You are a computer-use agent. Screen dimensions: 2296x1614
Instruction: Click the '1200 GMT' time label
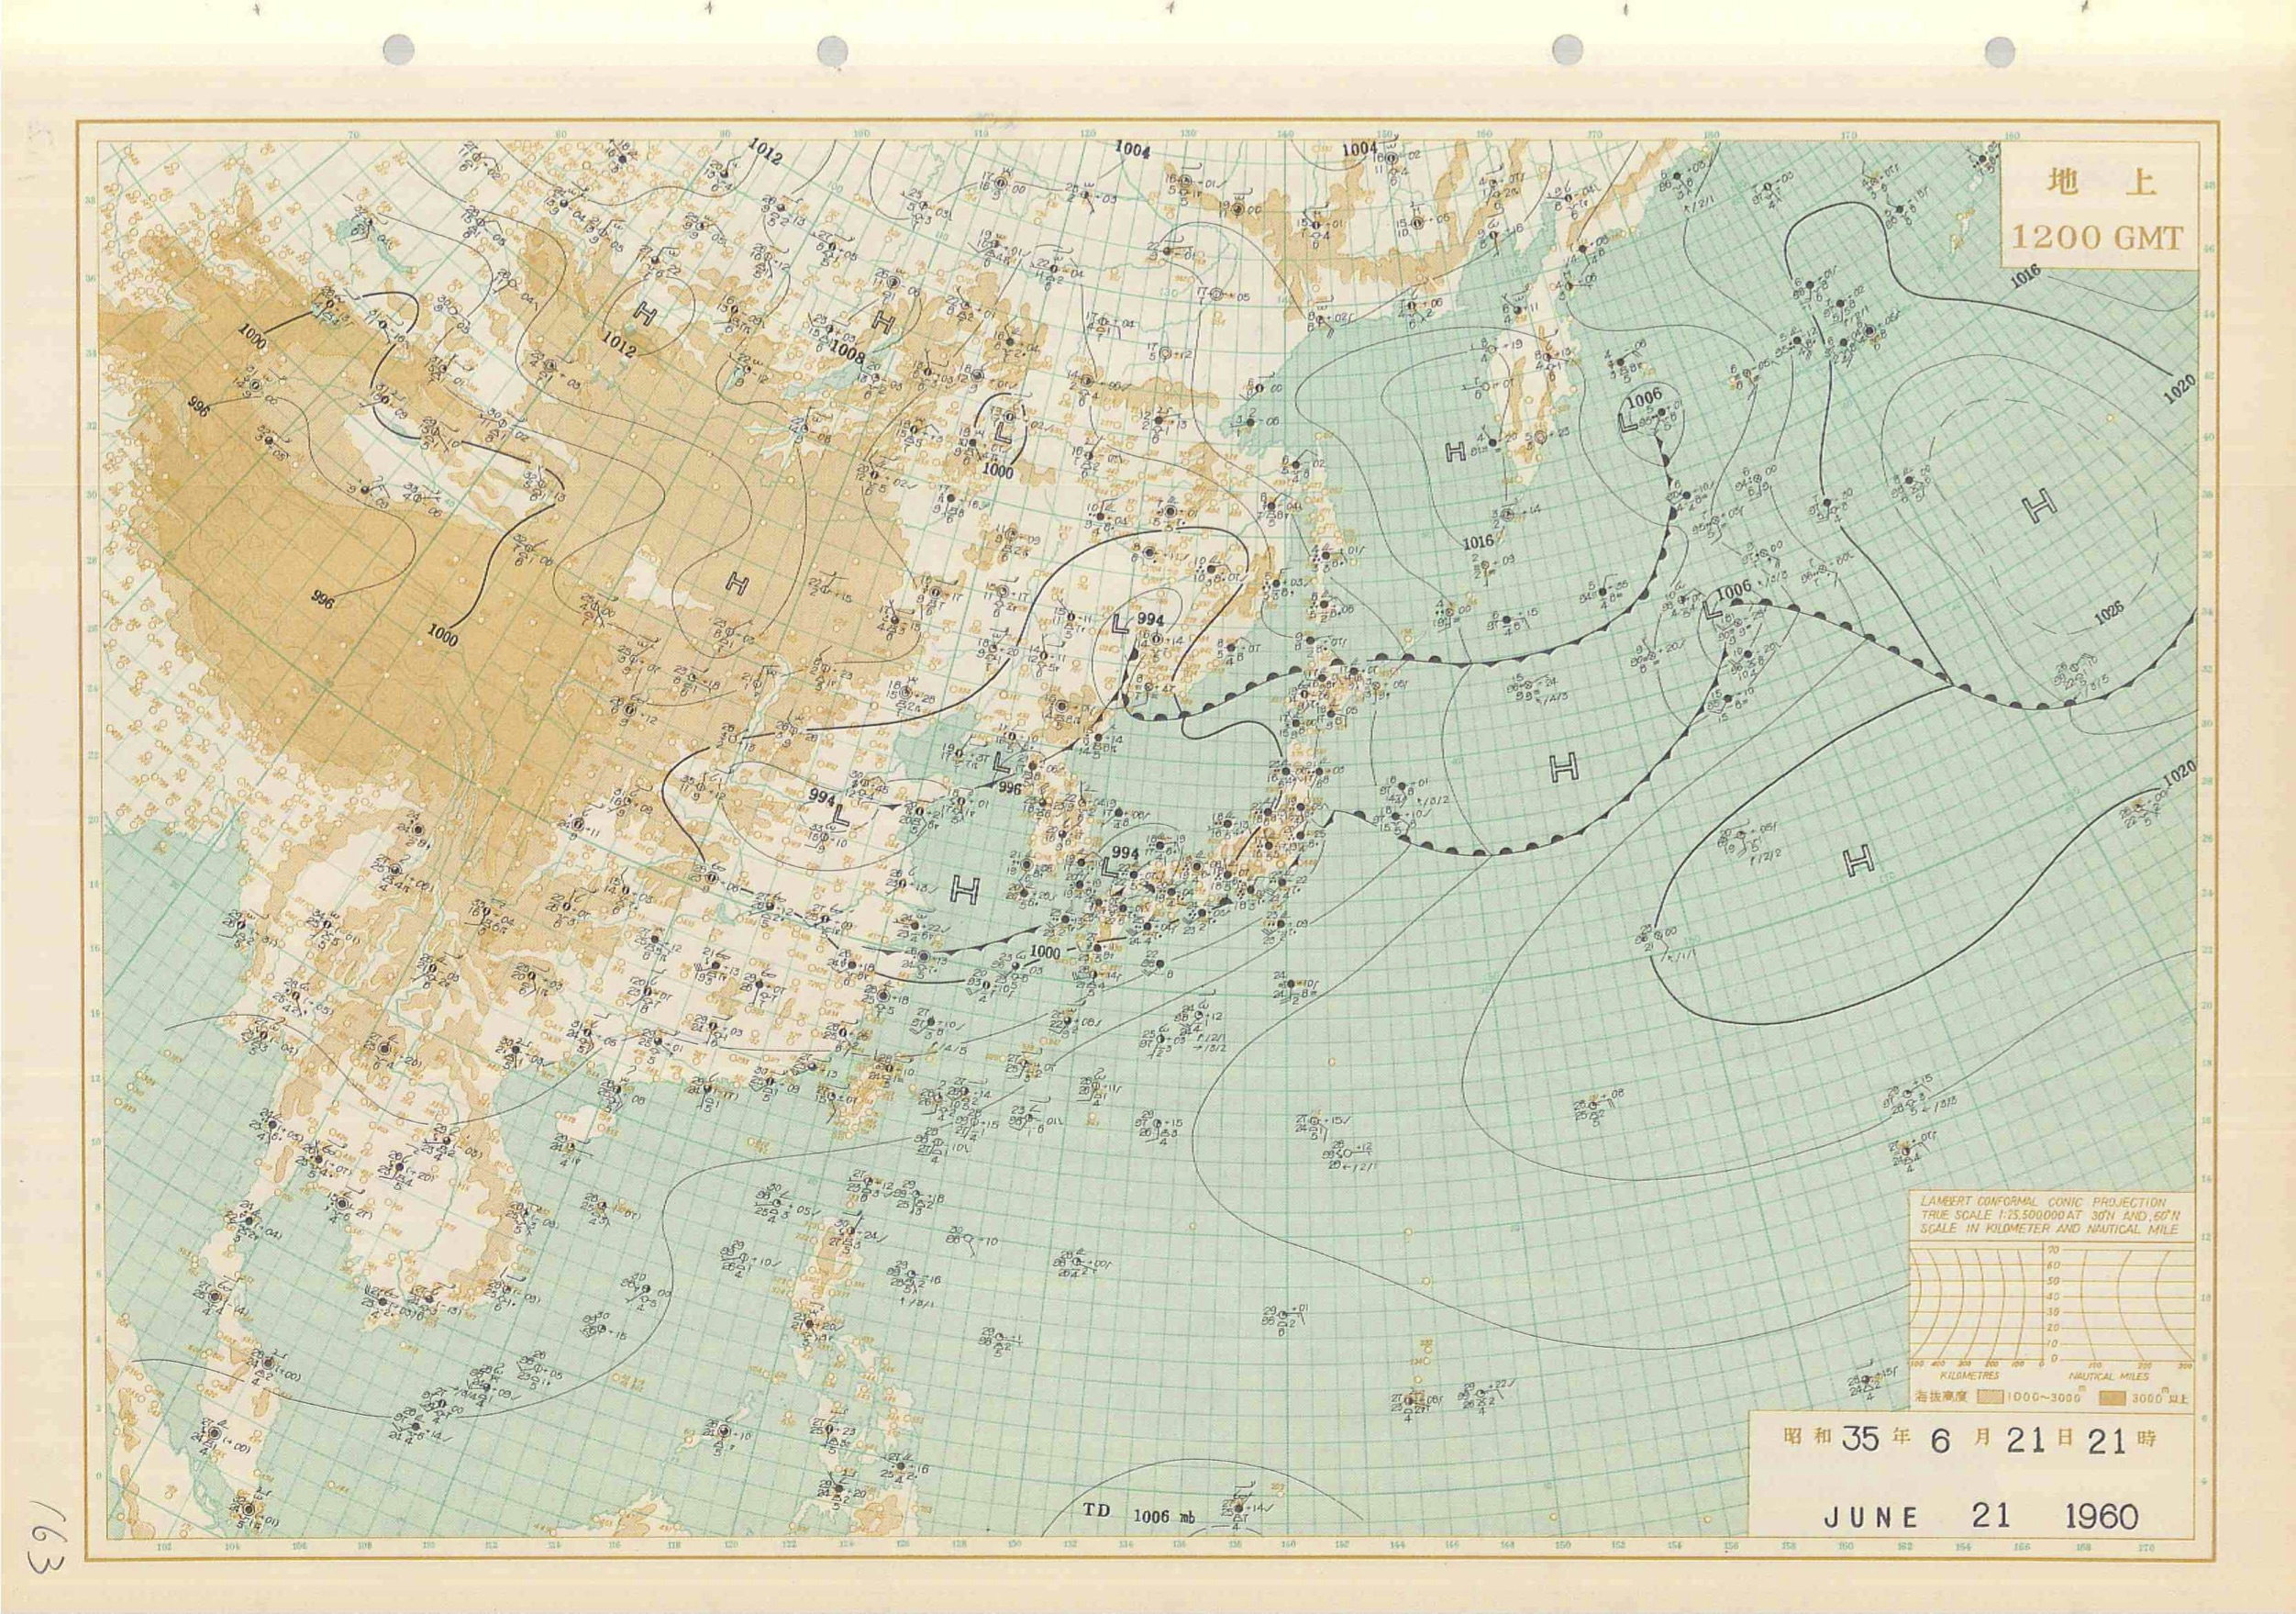[x=2098, y=238]
